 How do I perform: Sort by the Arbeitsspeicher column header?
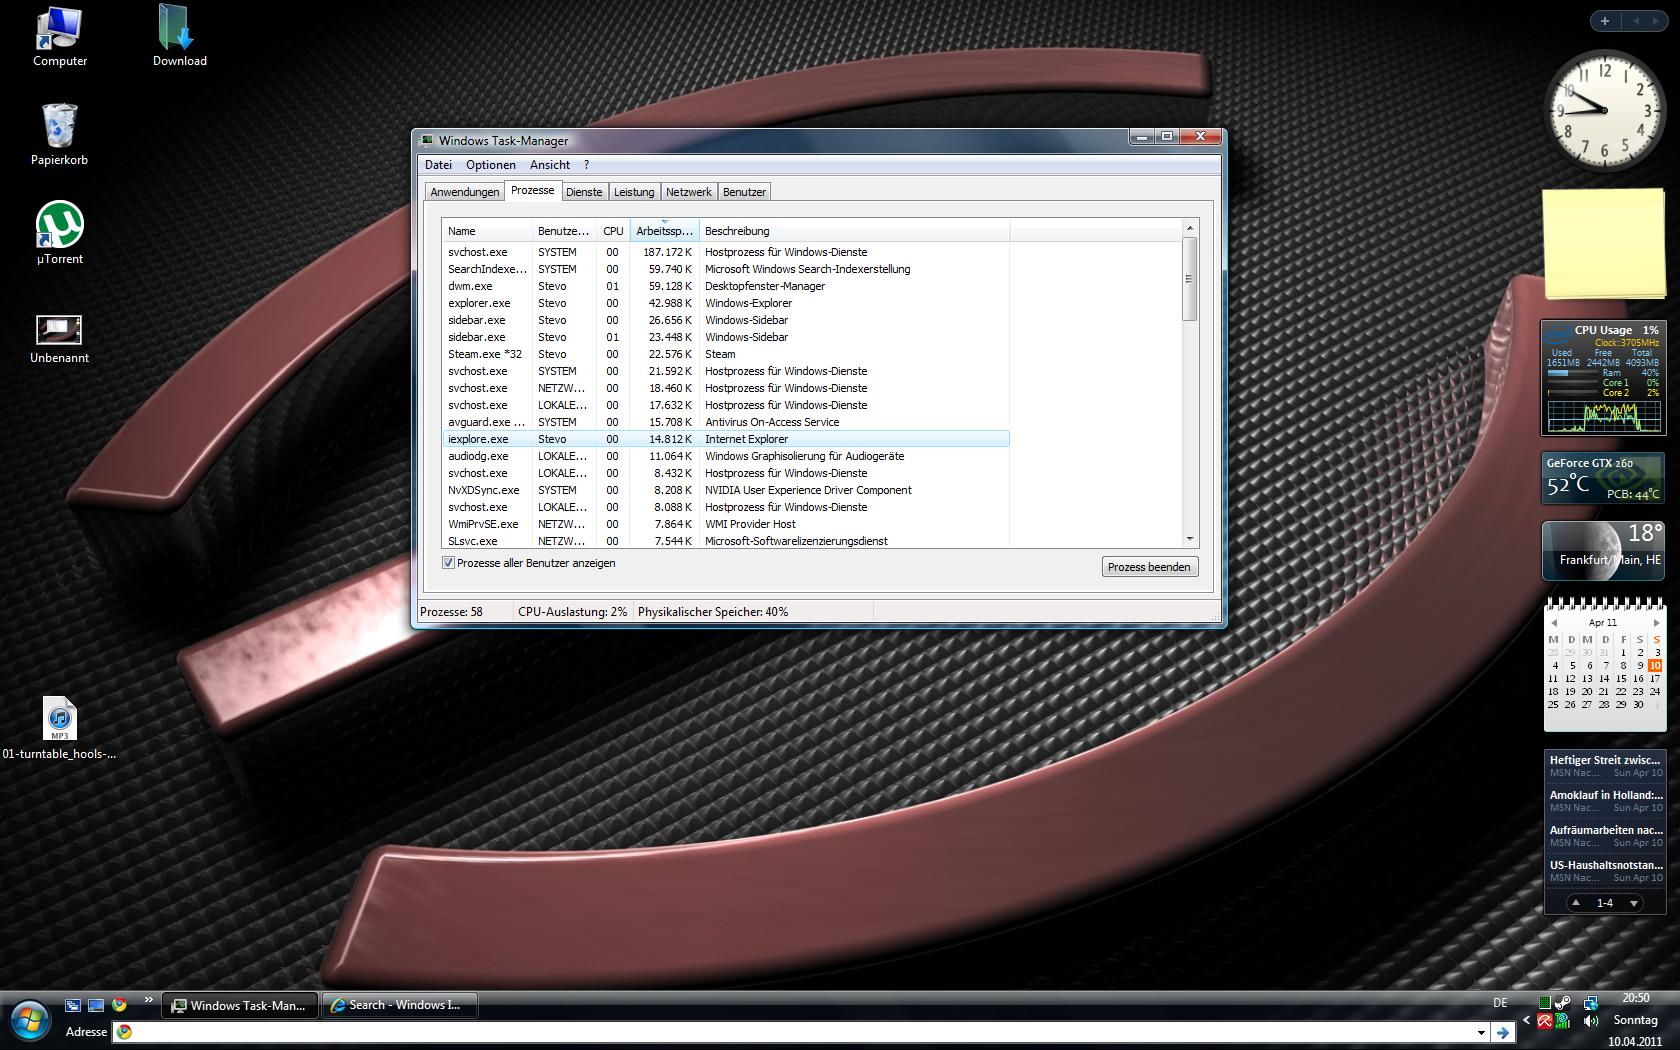click(664, 231)
